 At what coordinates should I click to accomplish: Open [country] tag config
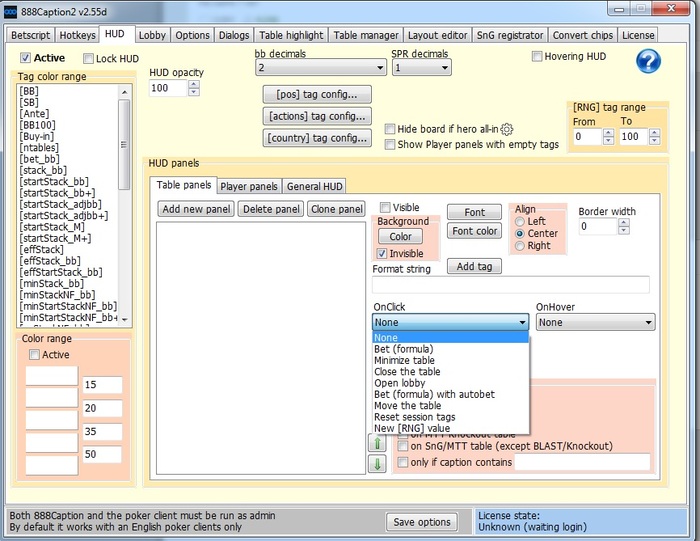[x=317, y=138]
